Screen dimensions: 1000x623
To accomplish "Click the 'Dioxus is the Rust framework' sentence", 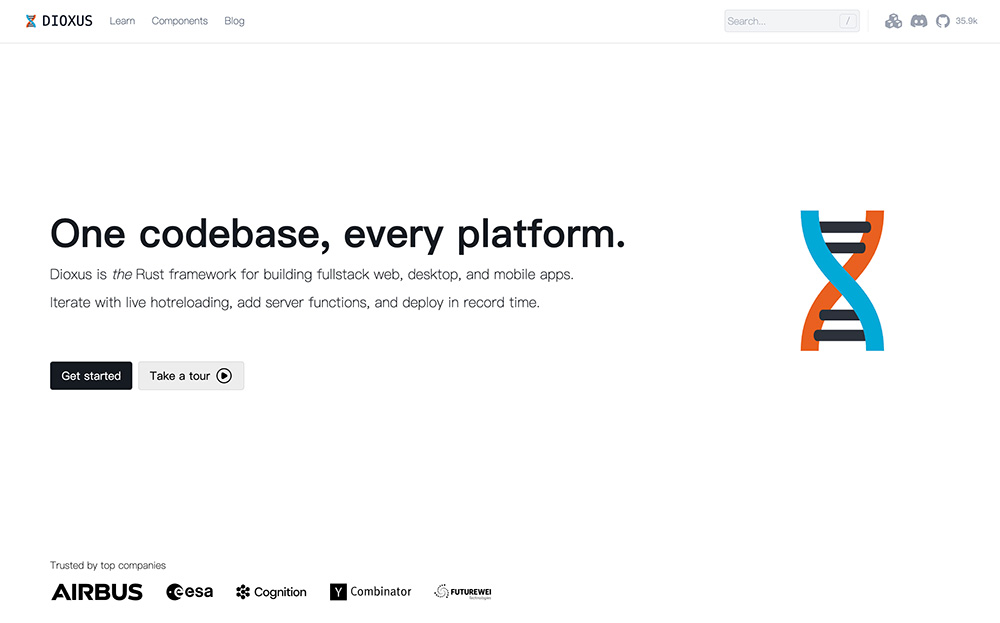I will [312, 274].
